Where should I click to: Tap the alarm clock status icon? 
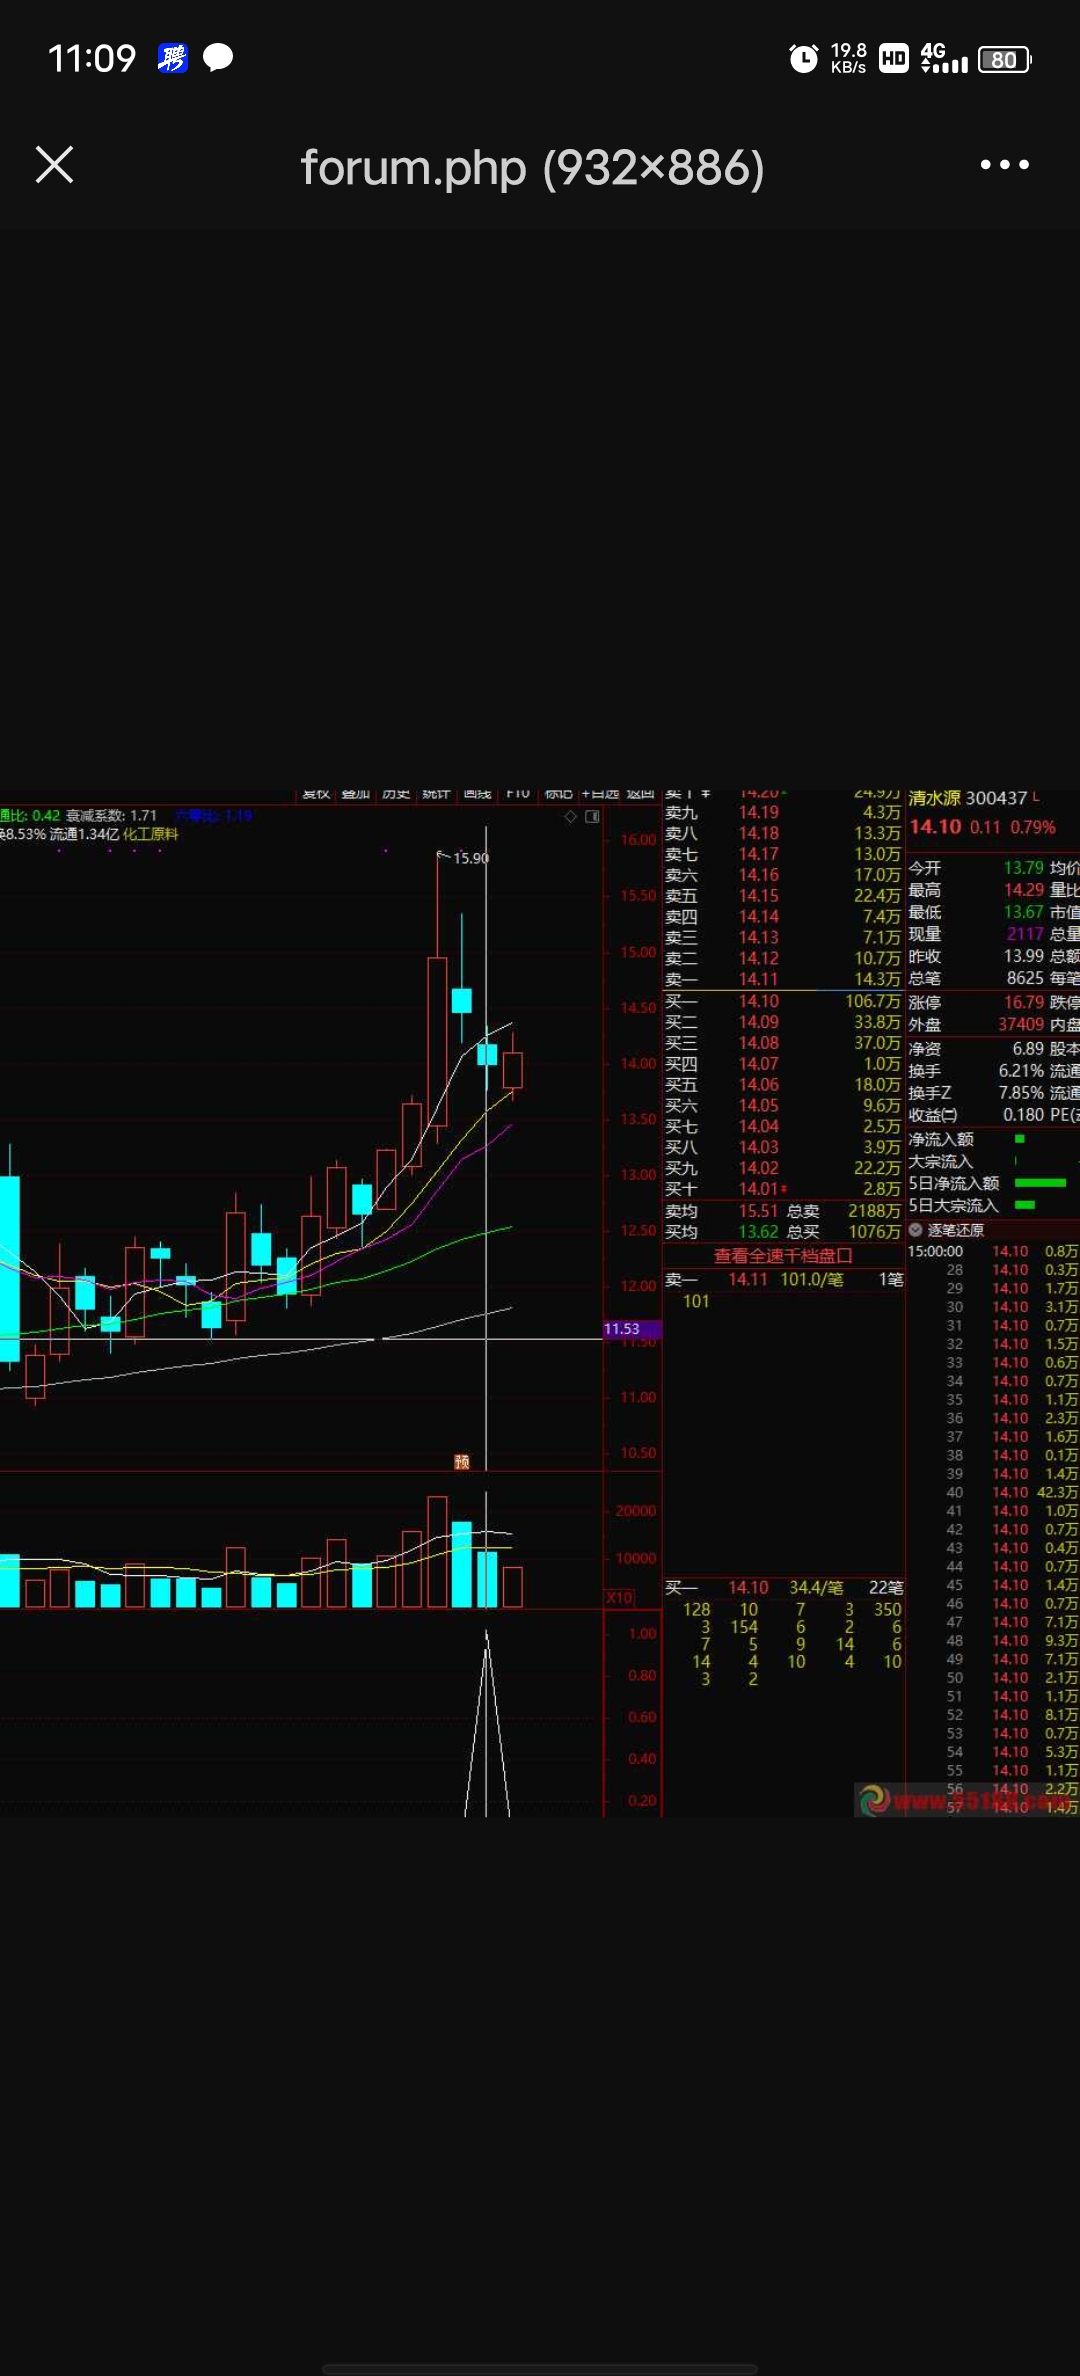tap(803, 59)
